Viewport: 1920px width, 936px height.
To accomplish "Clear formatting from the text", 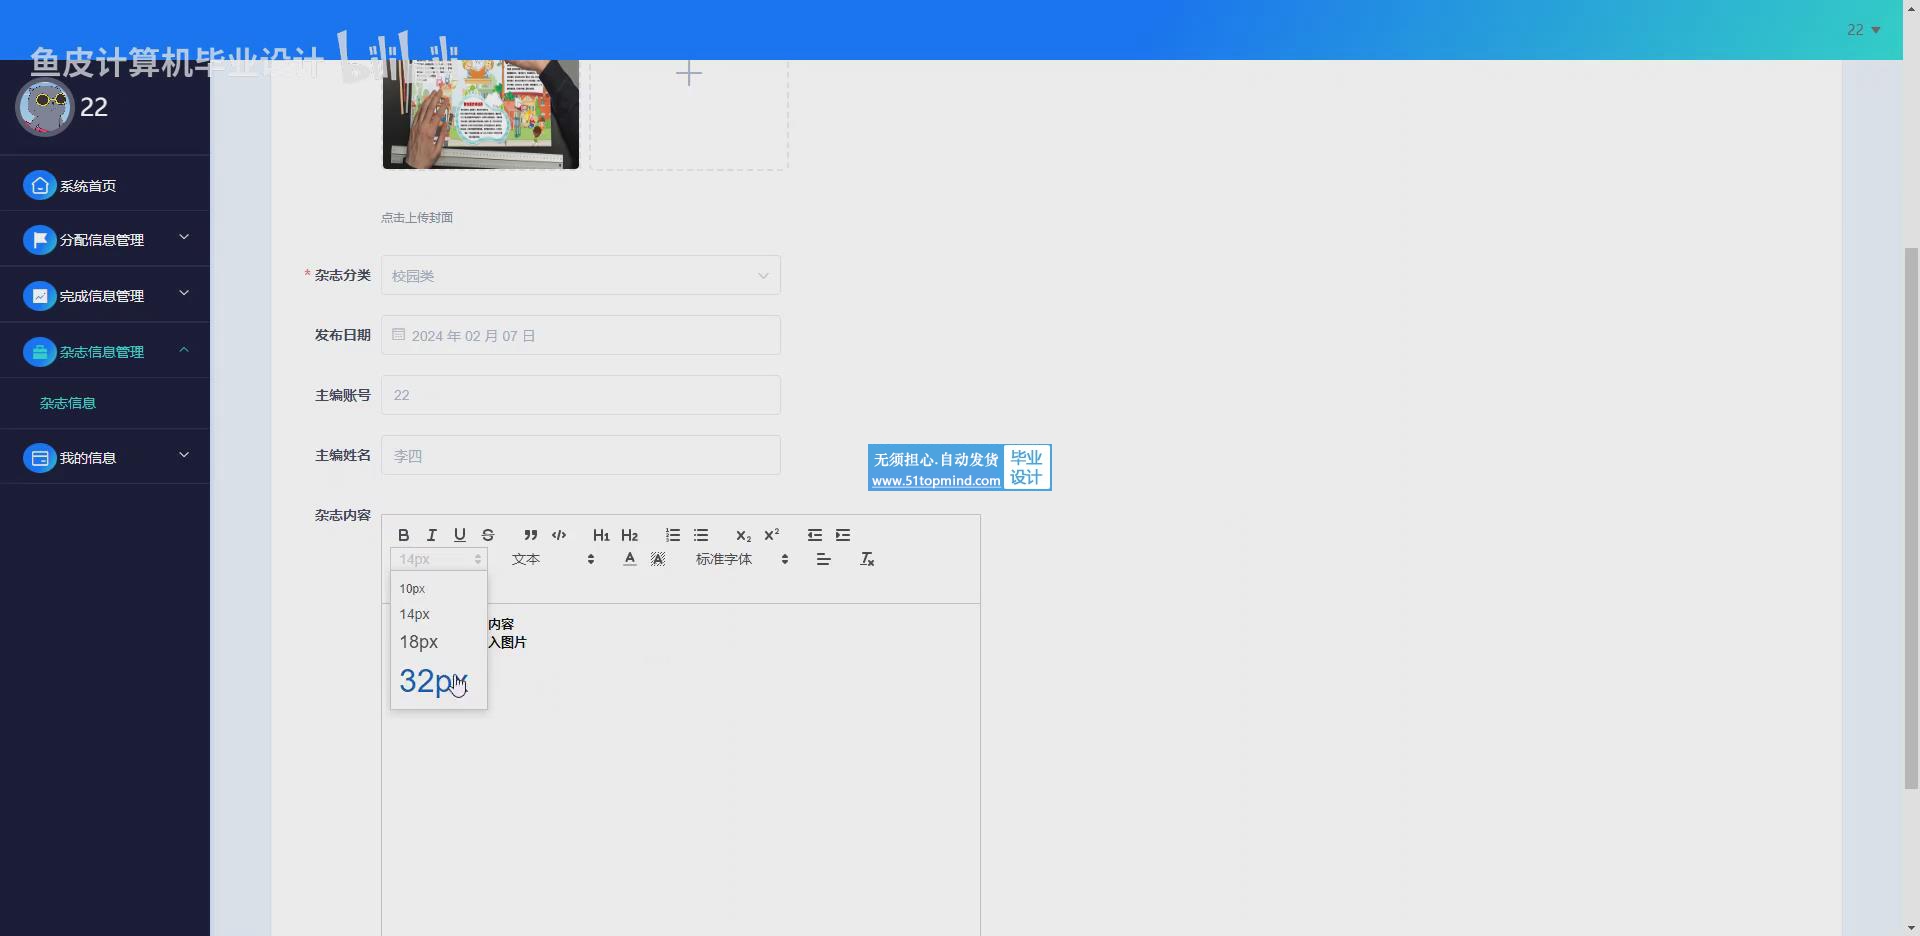I will 867,559.
